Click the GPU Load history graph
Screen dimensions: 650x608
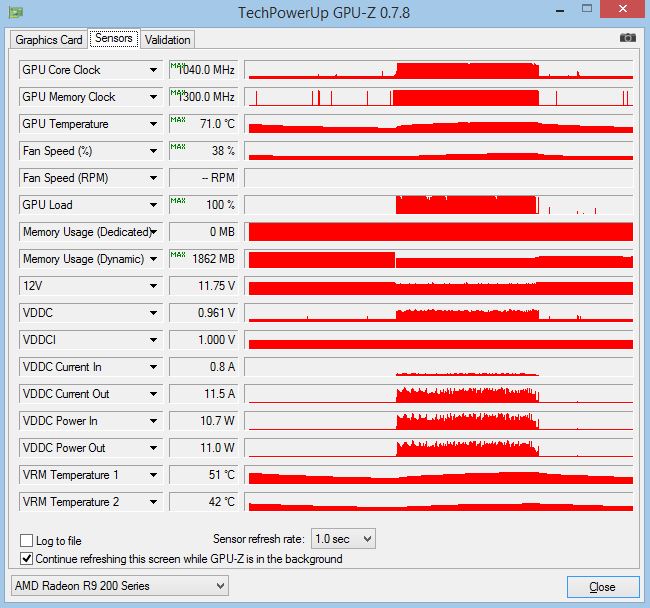(x=439, y=205)
